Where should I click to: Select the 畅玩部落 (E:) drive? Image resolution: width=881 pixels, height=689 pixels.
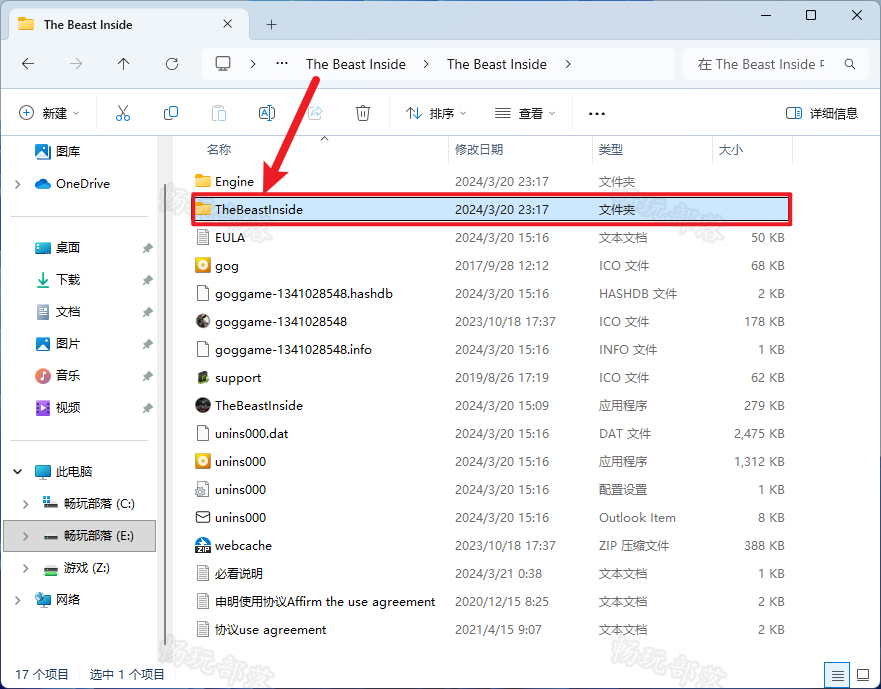pos(79,536)
